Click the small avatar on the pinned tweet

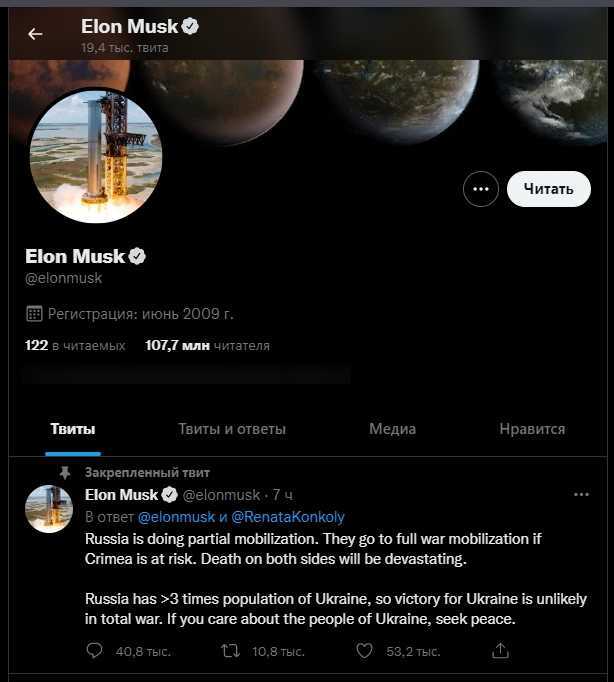click(x=49, y=509)
